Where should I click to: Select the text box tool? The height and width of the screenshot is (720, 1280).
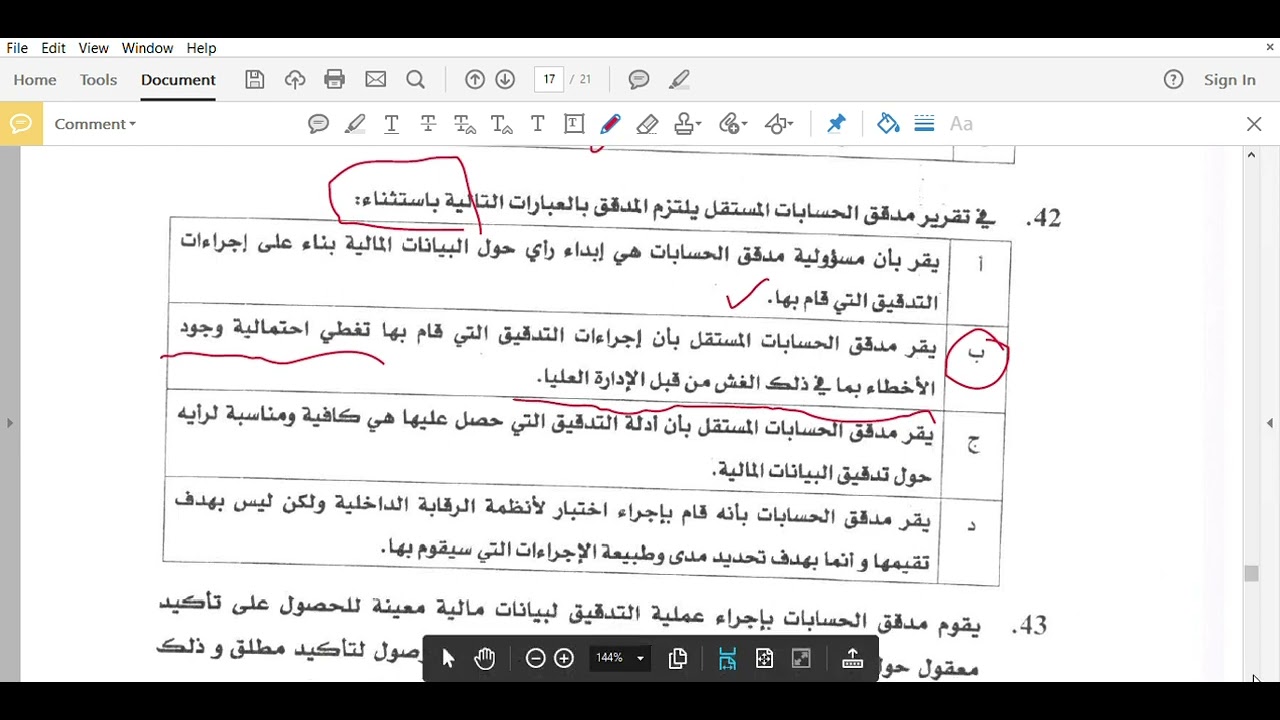(x=574, y=124)
